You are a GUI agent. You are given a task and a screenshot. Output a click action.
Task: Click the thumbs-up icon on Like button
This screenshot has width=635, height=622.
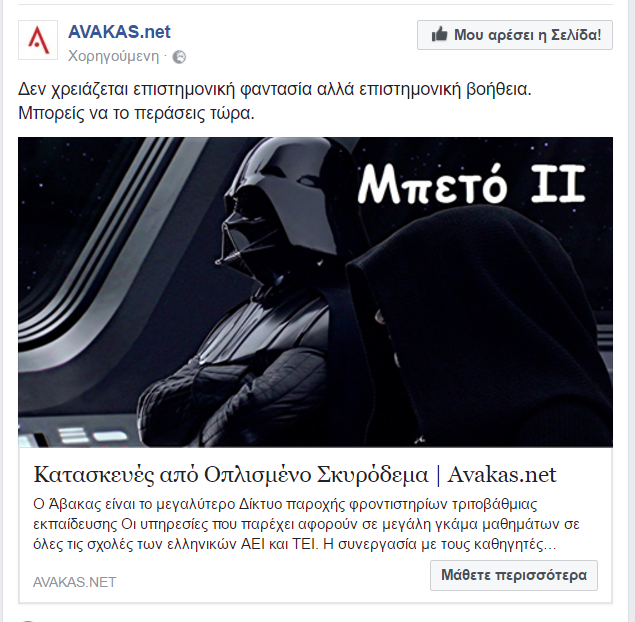tap(439, 35)
